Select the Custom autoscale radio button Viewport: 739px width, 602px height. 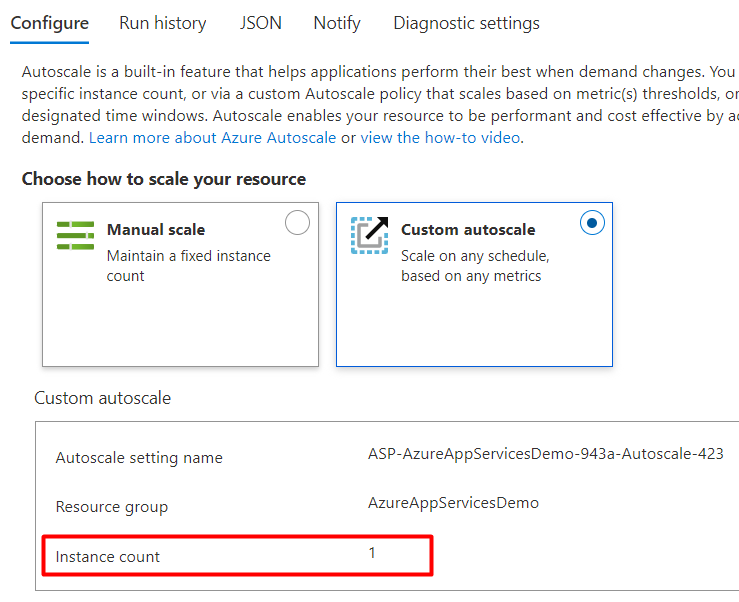click(592, 224)
